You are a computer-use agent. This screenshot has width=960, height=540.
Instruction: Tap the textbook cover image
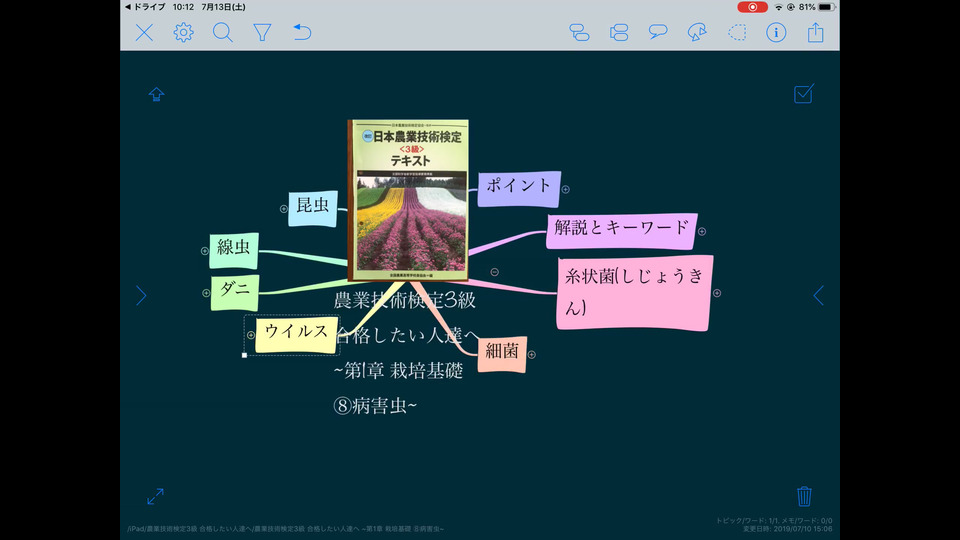click(x=408, y=200)
